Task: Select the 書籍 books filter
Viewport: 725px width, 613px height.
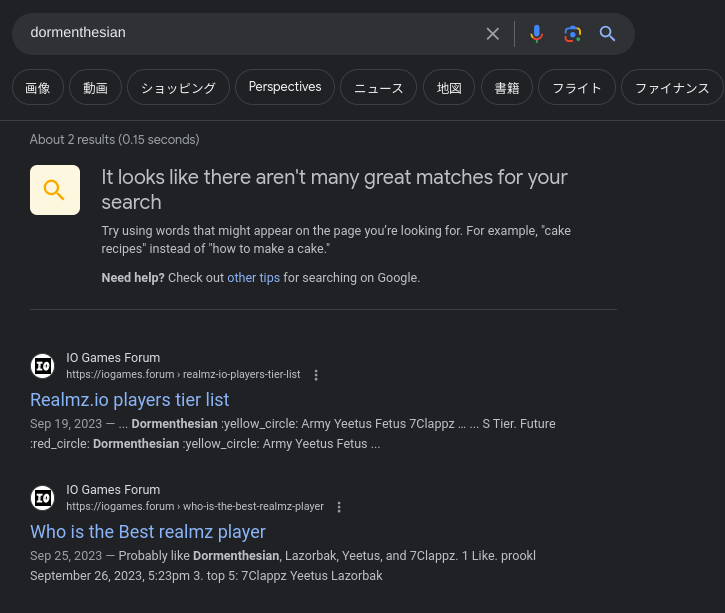Action: pos(507,88)
